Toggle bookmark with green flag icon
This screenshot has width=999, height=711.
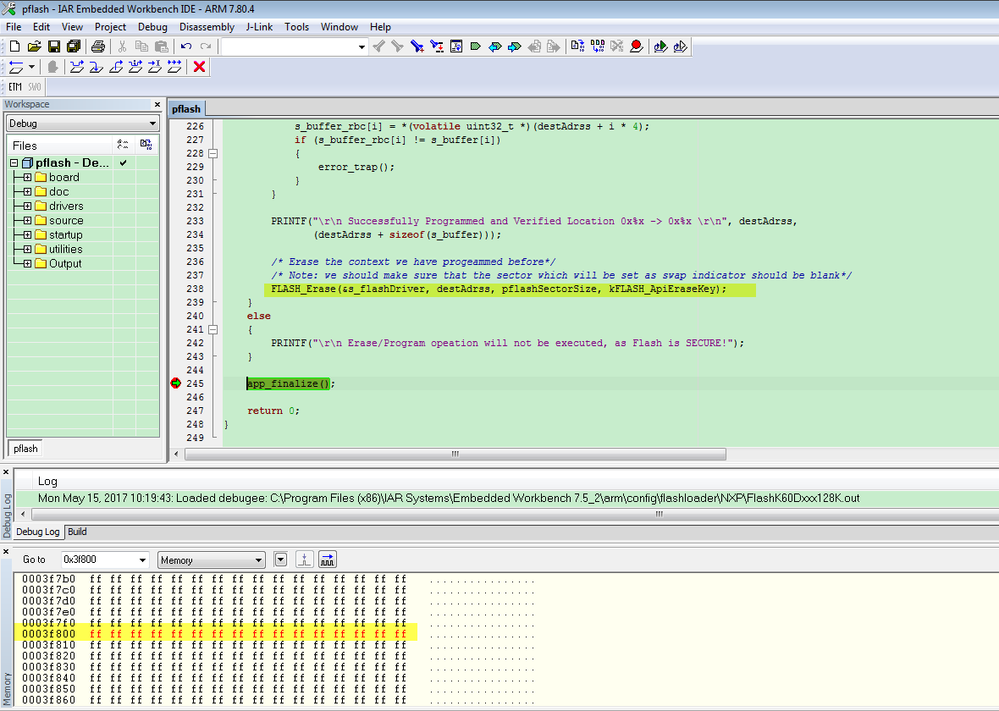(475, 46)
